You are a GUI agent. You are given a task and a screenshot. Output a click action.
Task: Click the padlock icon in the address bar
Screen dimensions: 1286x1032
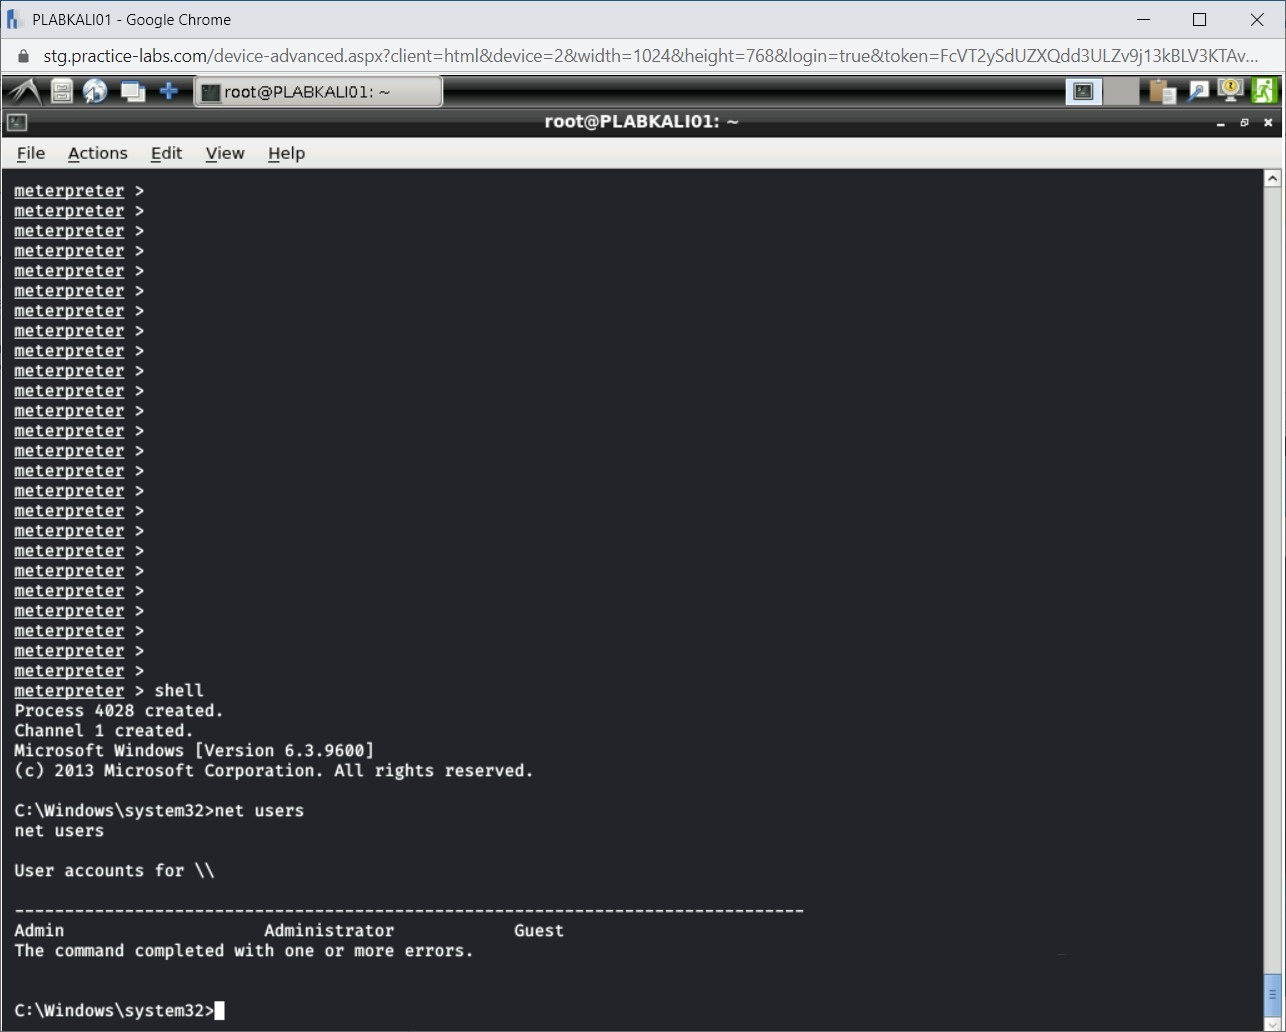click(22, 58)
